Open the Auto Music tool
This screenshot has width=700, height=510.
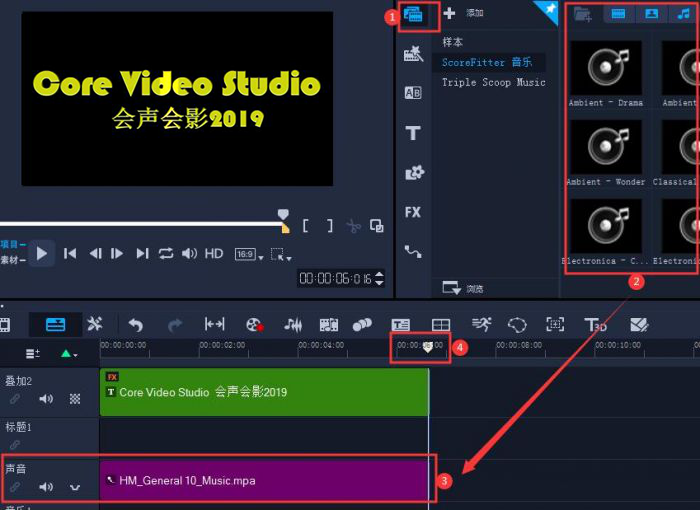point(329,325)
